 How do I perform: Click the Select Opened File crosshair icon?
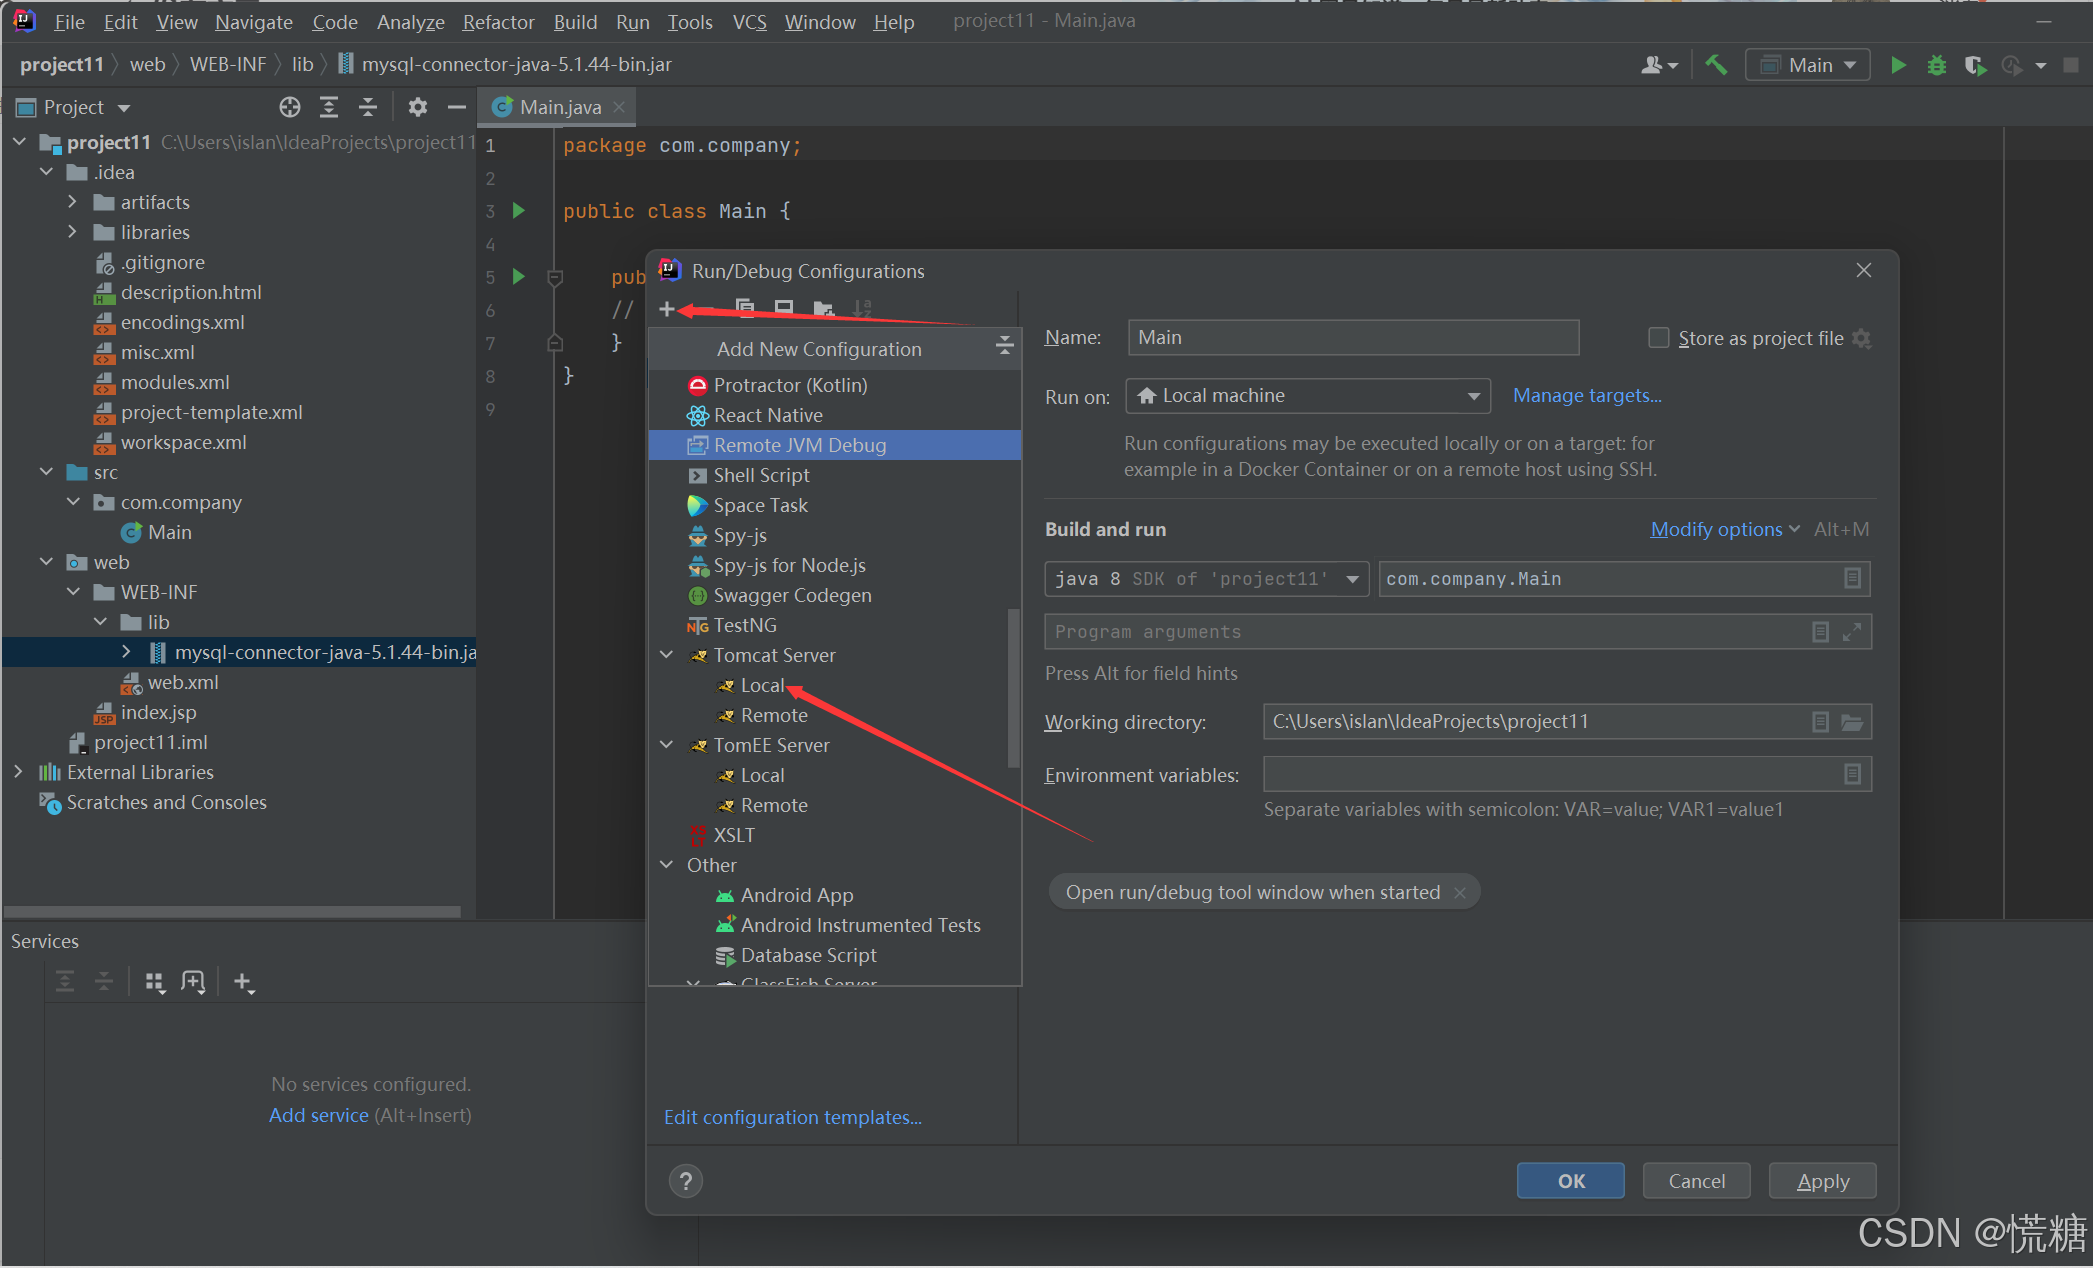coord(290,107)
